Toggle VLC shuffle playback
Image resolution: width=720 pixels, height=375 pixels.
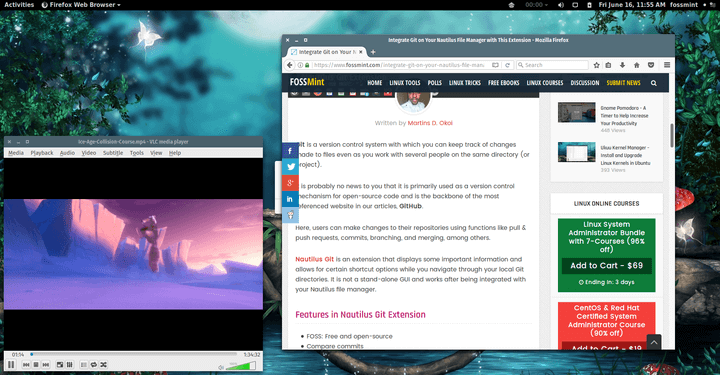[x=104, y=364]
